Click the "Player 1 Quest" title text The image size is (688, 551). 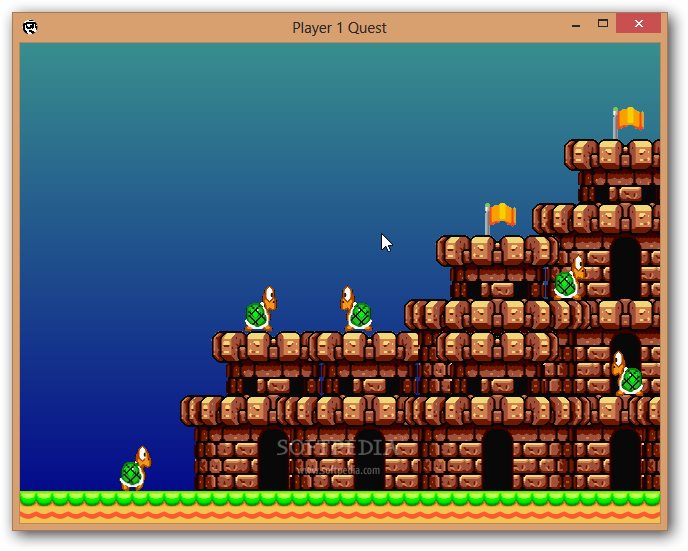[339, 28]
